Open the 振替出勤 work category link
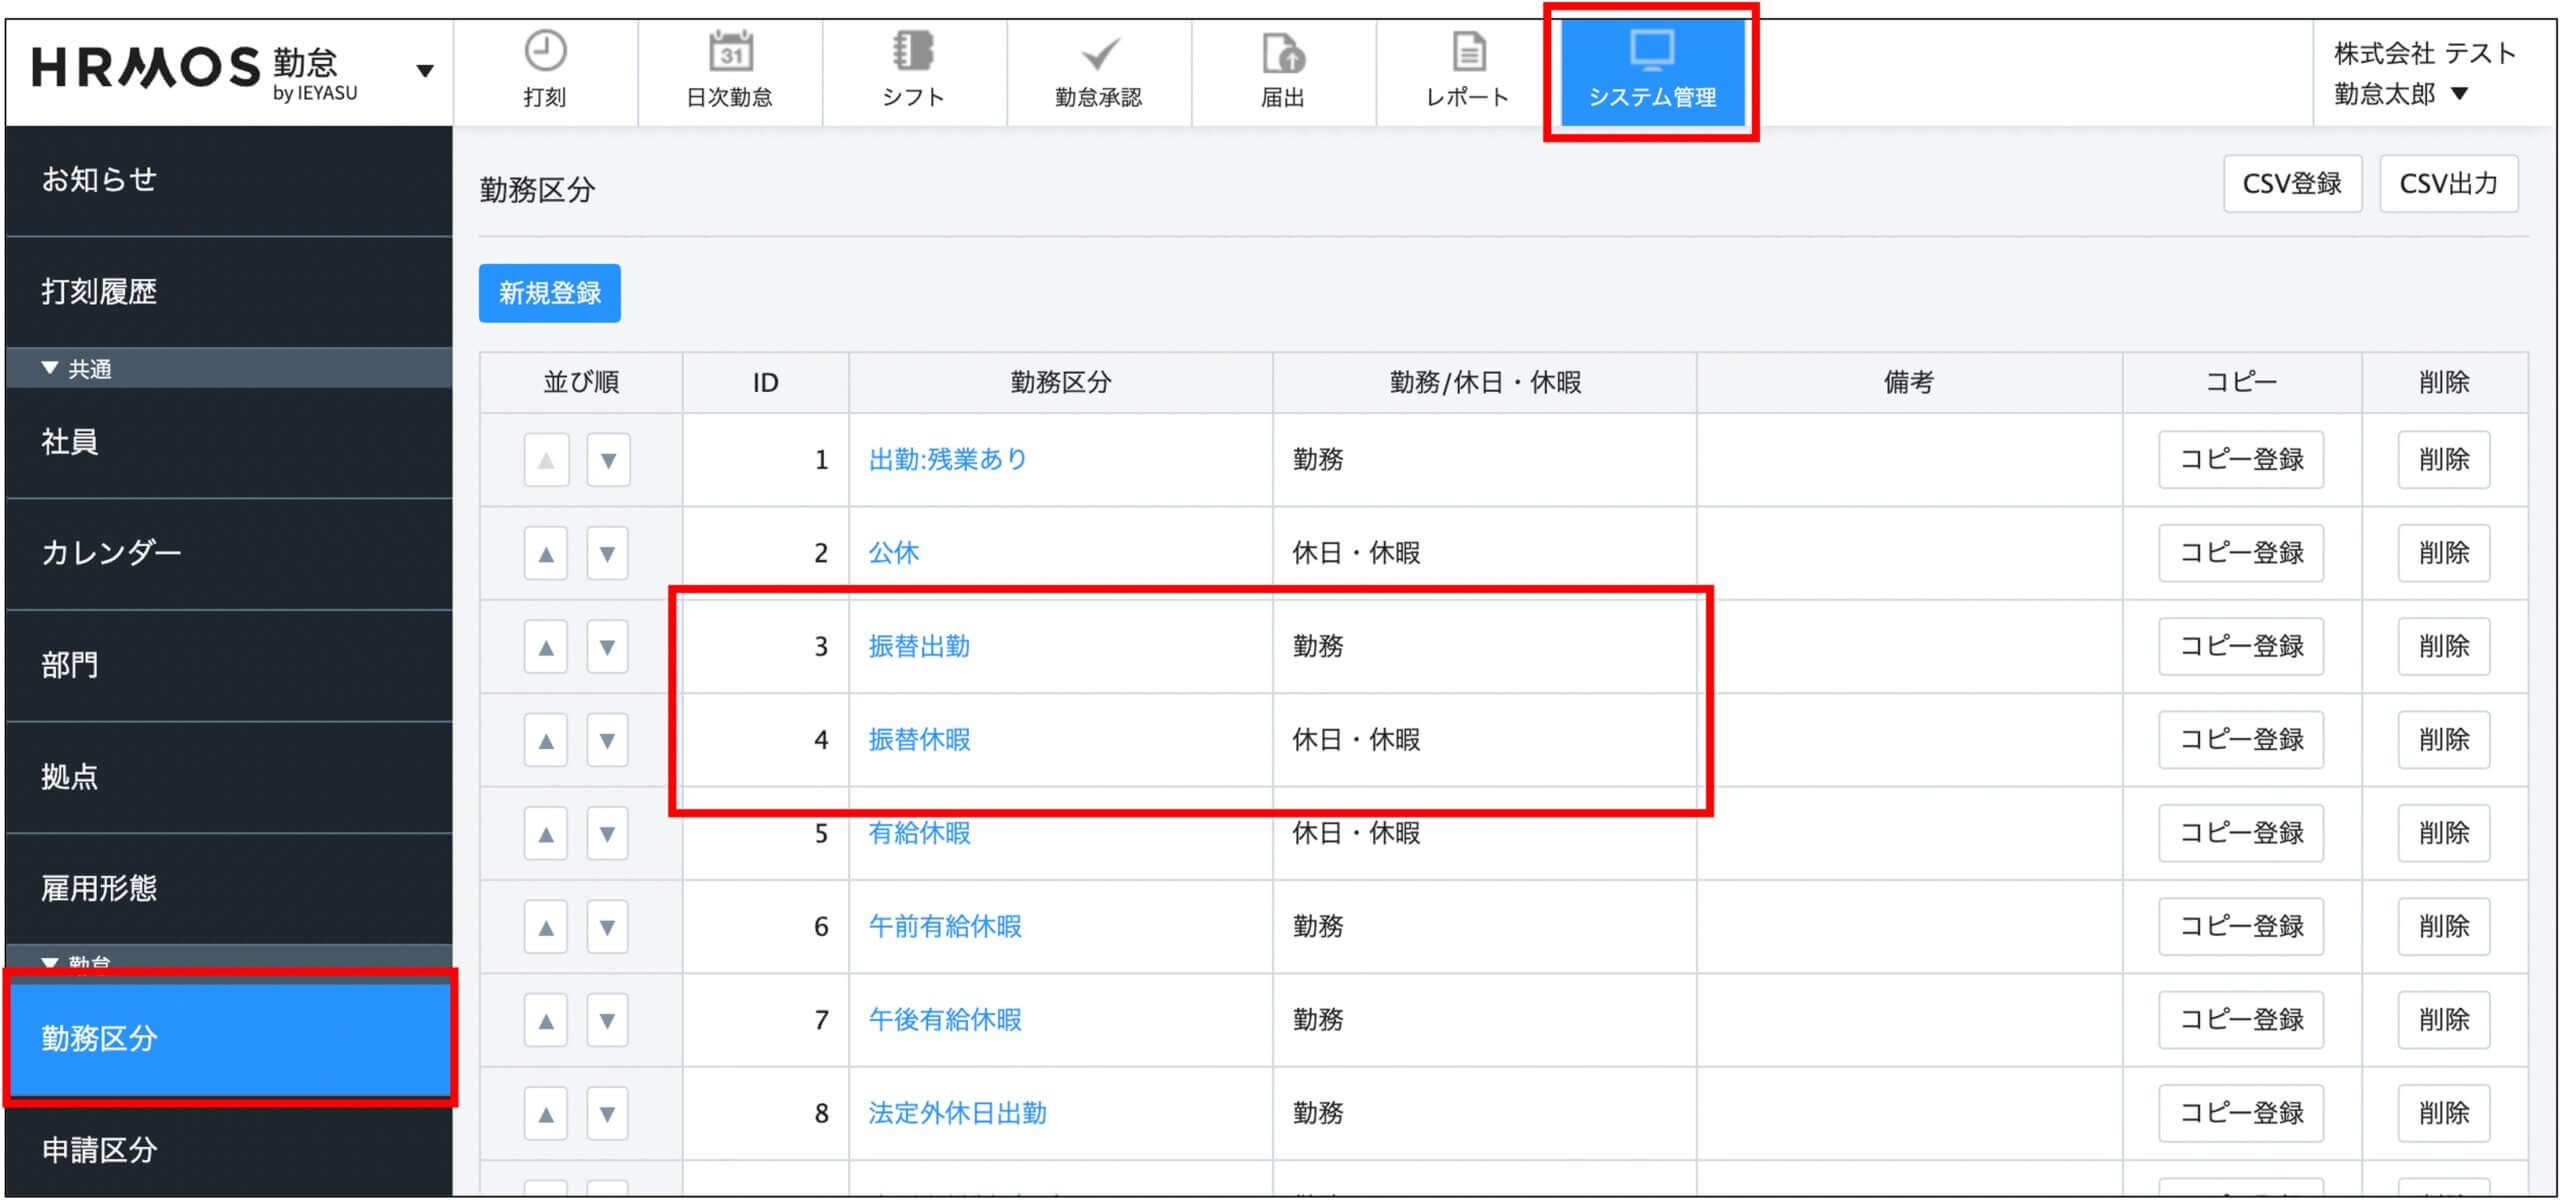This screenshot has height=1200, width=2560. (x=919, y=646)
